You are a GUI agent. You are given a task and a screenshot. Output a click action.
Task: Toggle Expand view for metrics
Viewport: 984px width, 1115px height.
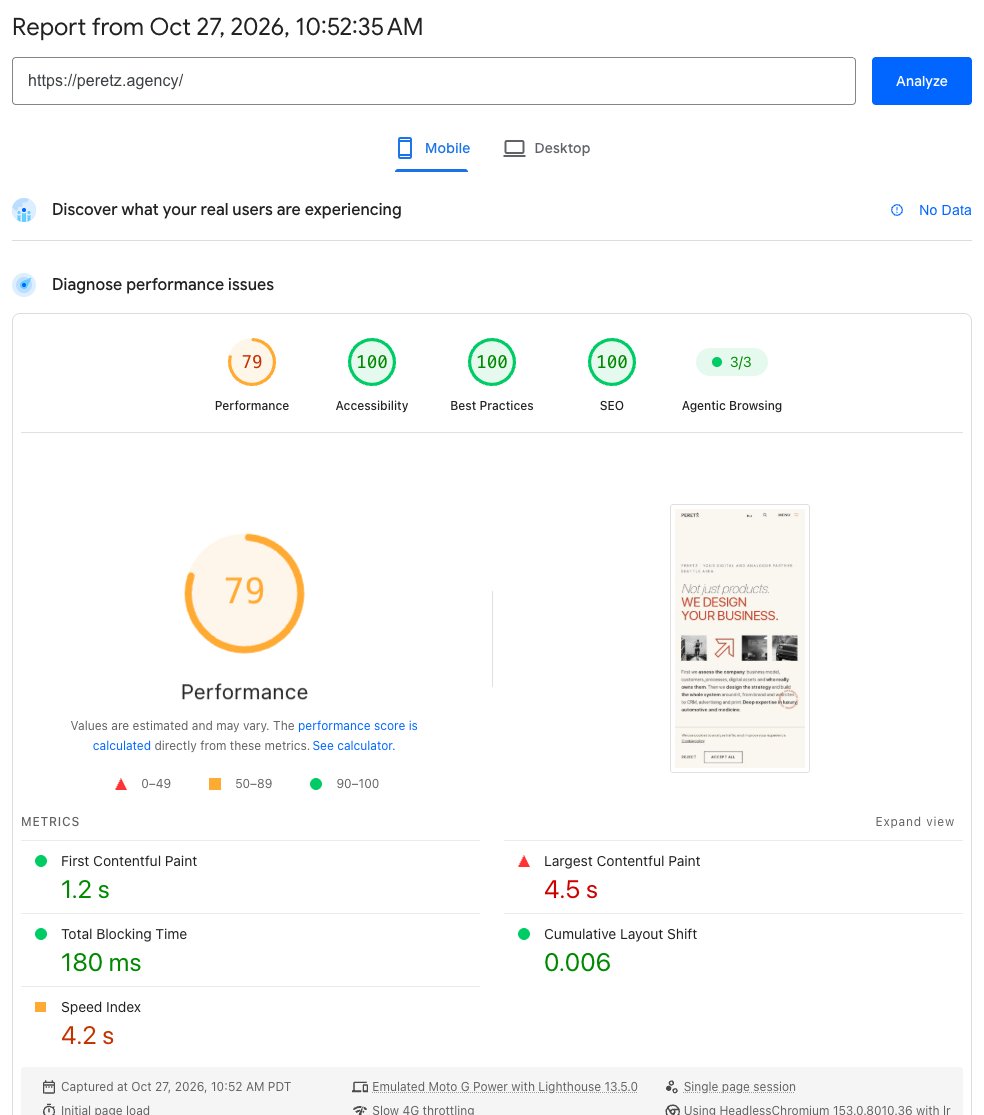pyautogui.click(x=914, y=822)
